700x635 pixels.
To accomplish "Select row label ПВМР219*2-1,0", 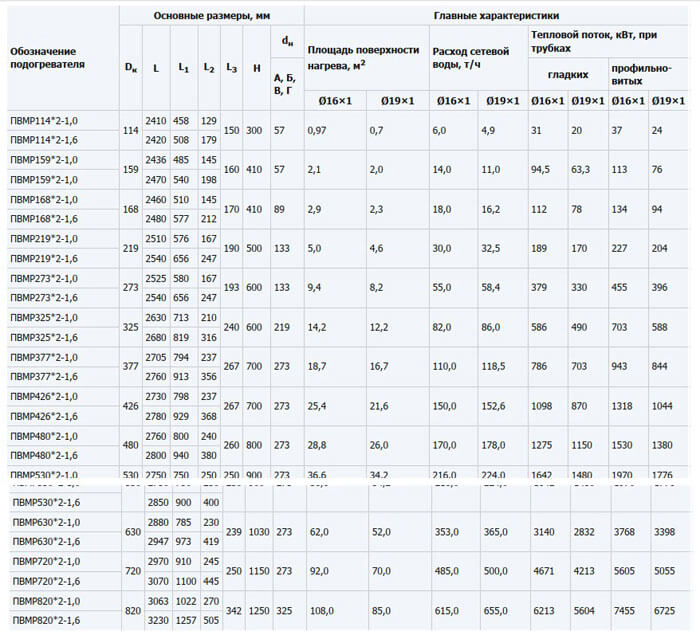I will click(x=43, y=239).
